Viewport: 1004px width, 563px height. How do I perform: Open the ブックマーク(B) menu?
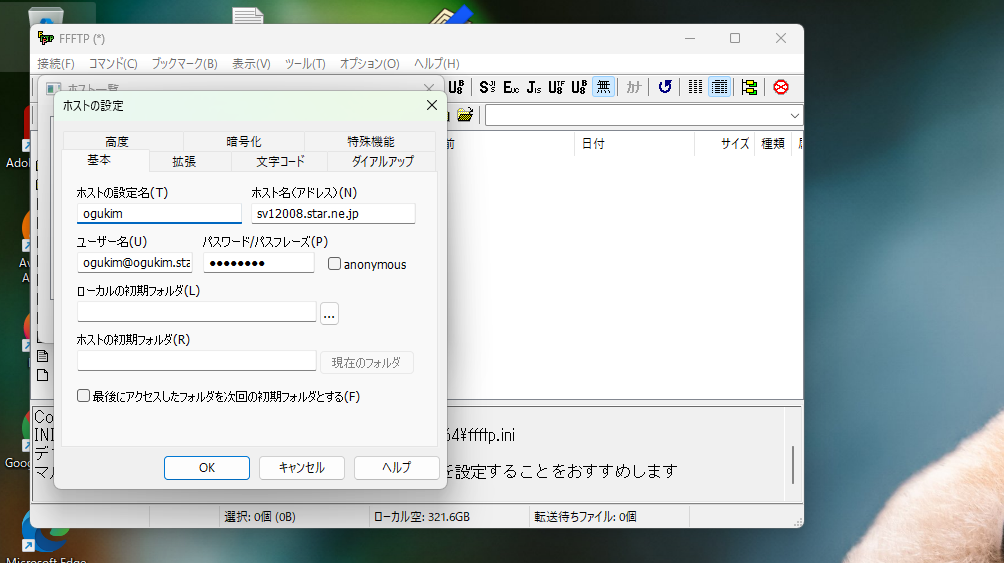(184, 63)
